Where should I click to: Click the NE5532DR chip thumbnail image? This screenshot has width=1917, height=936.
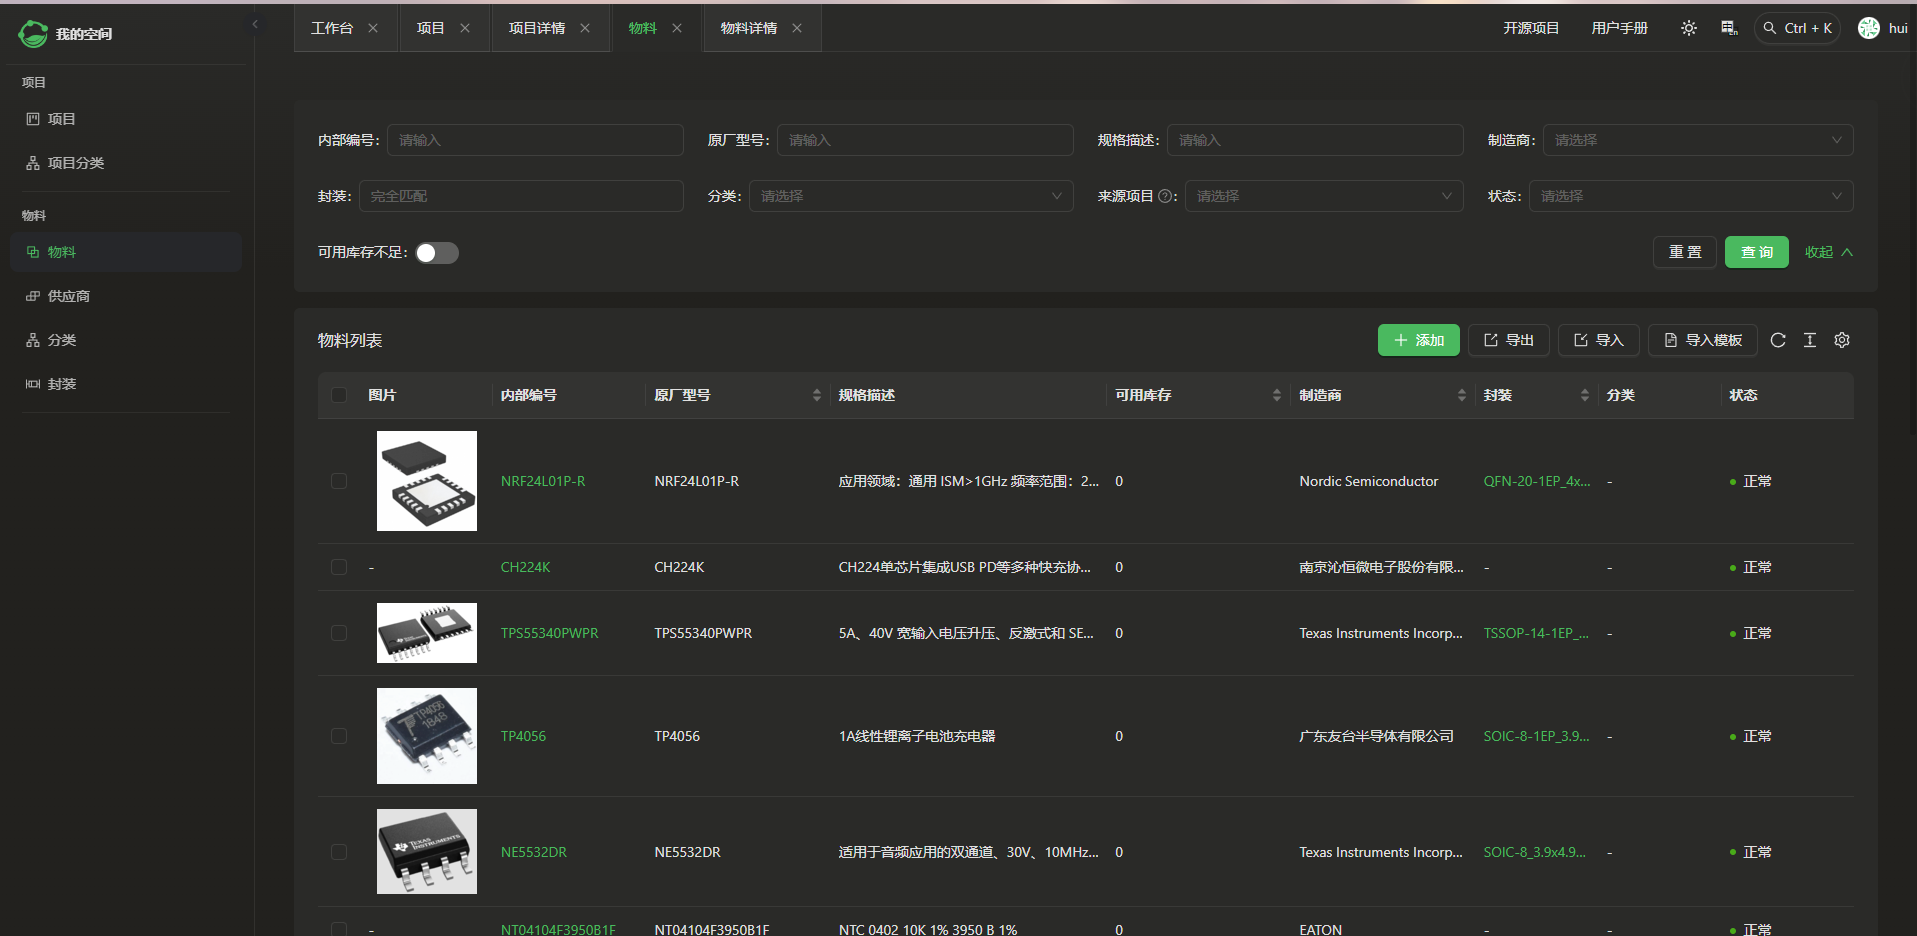427,851
